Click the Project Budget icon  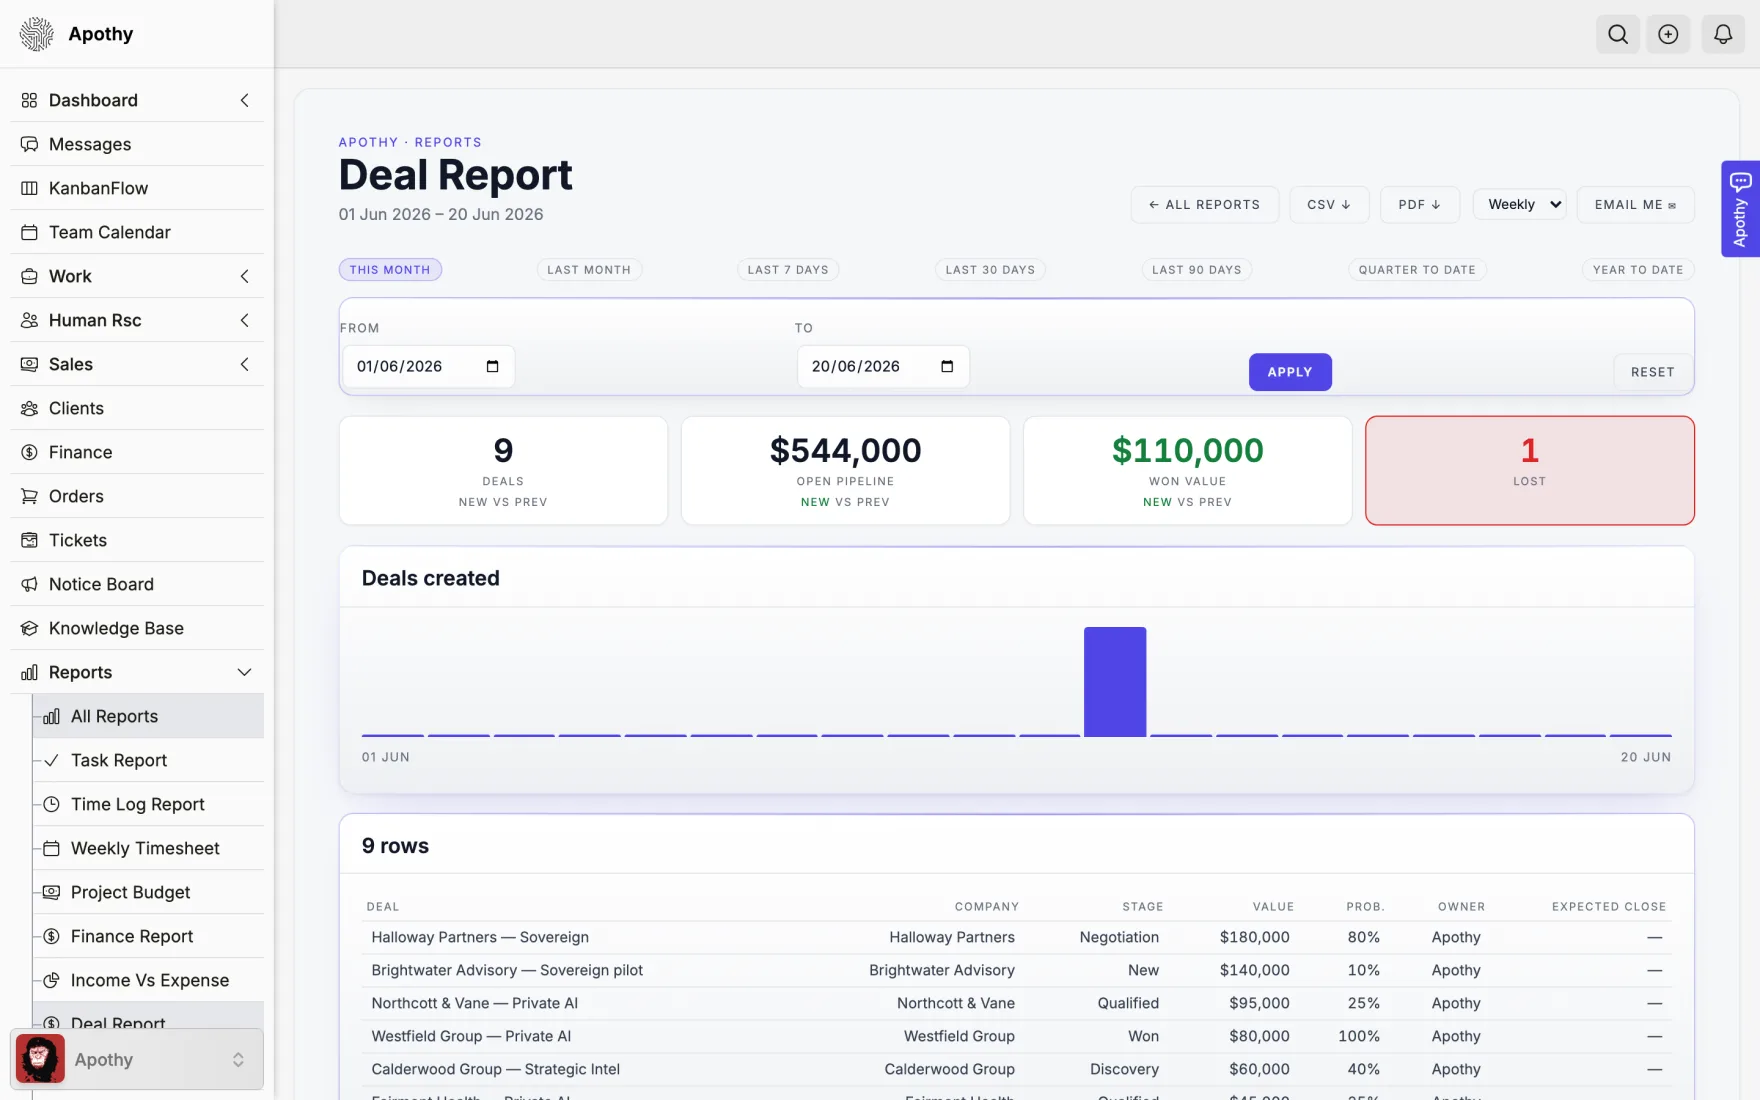(x=51, y=892)
